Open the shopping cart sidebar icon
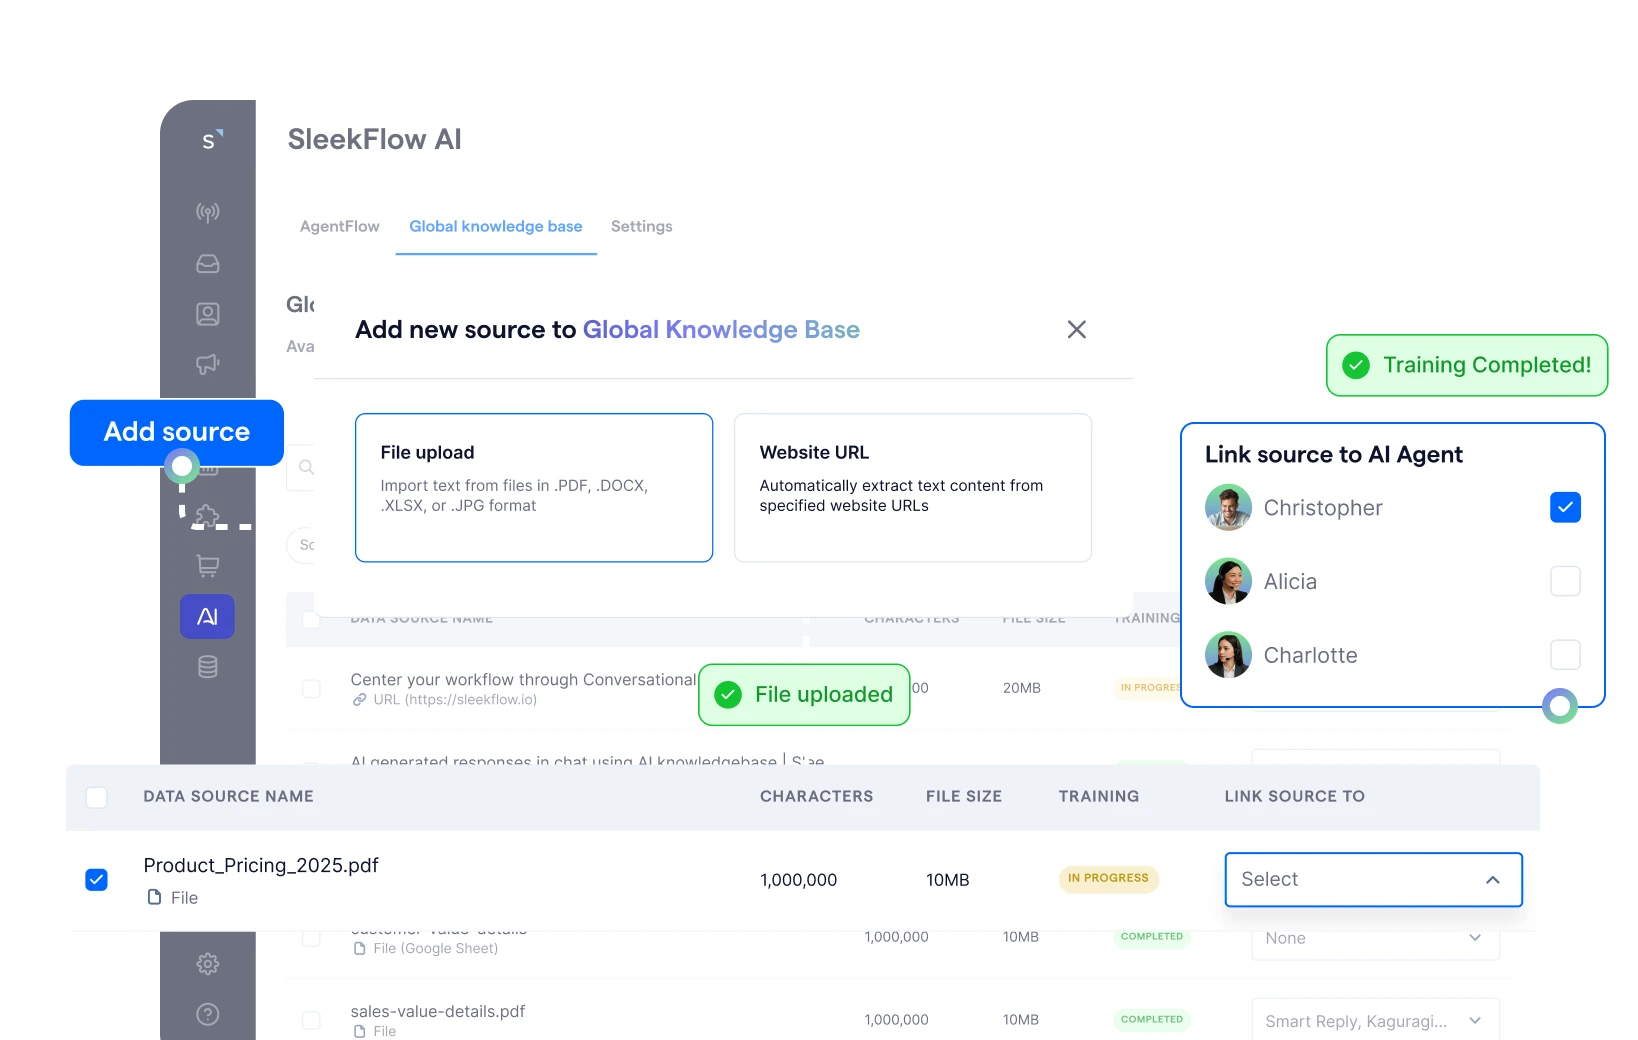Image resolution: width=1638 pixels, height=1040 pixels. point(208,566)
